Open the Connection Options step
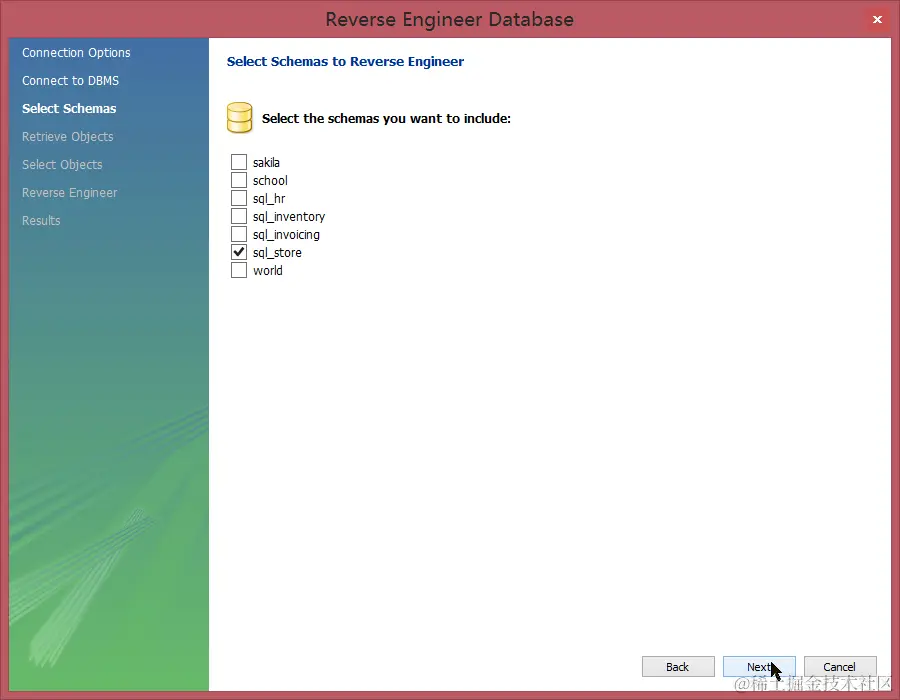The width and height of the screenshot is (900, 700). 76,53
